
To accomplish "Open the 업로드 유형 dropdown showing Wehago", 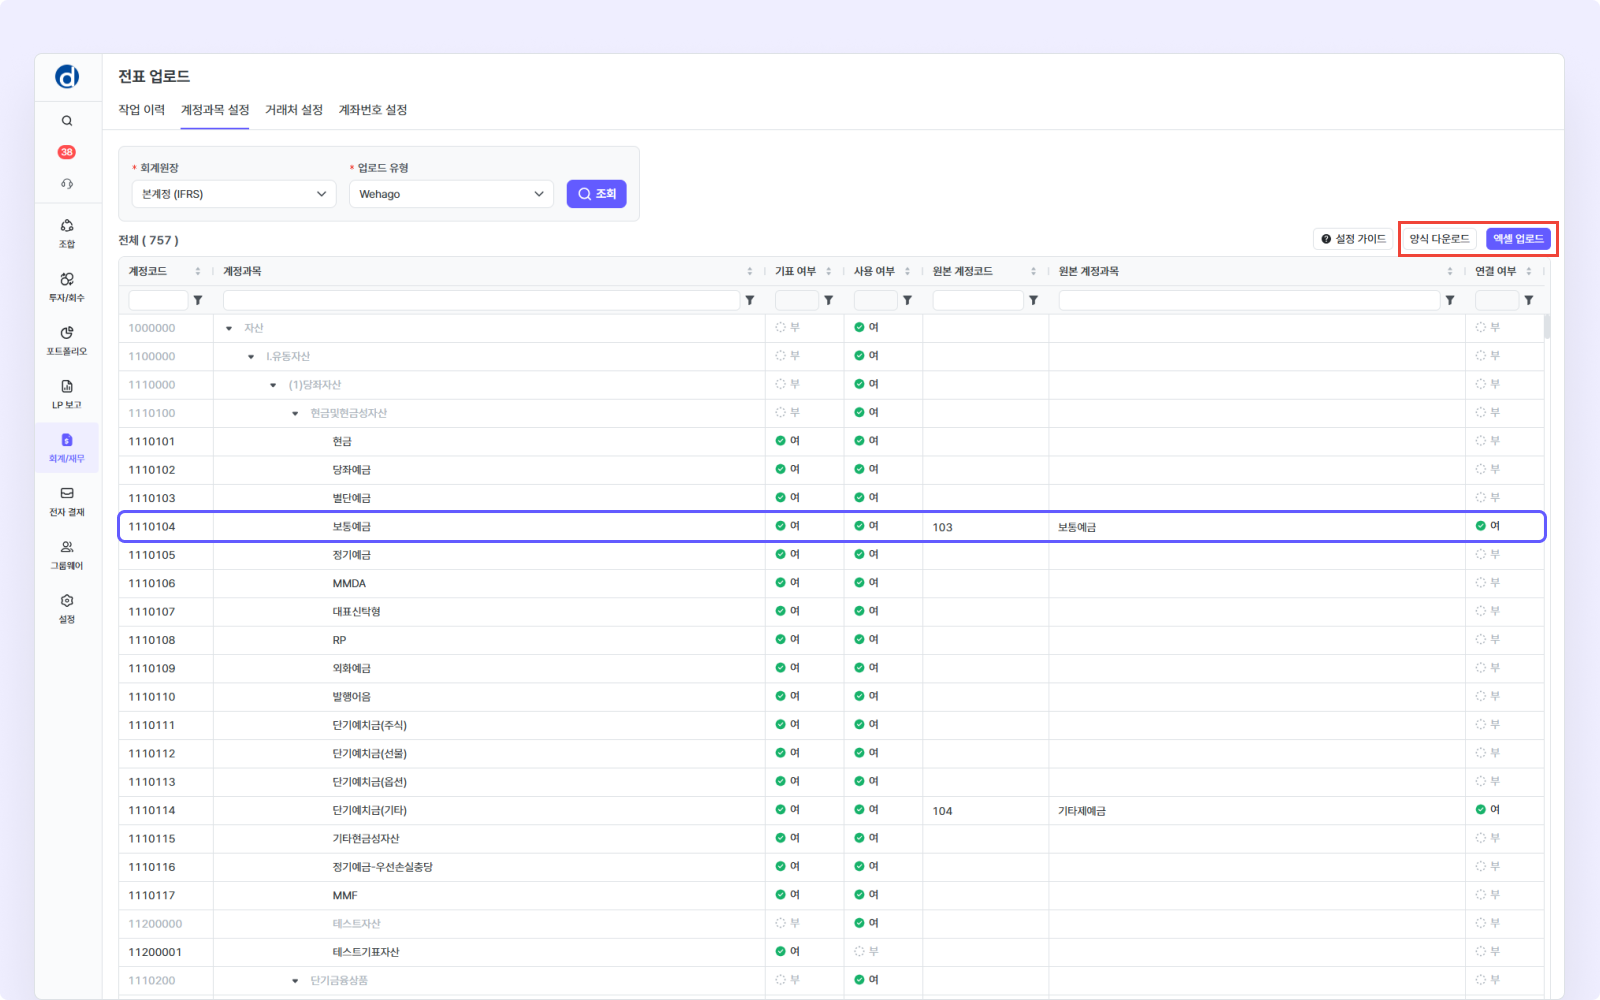I will click(x=452, y=194).
